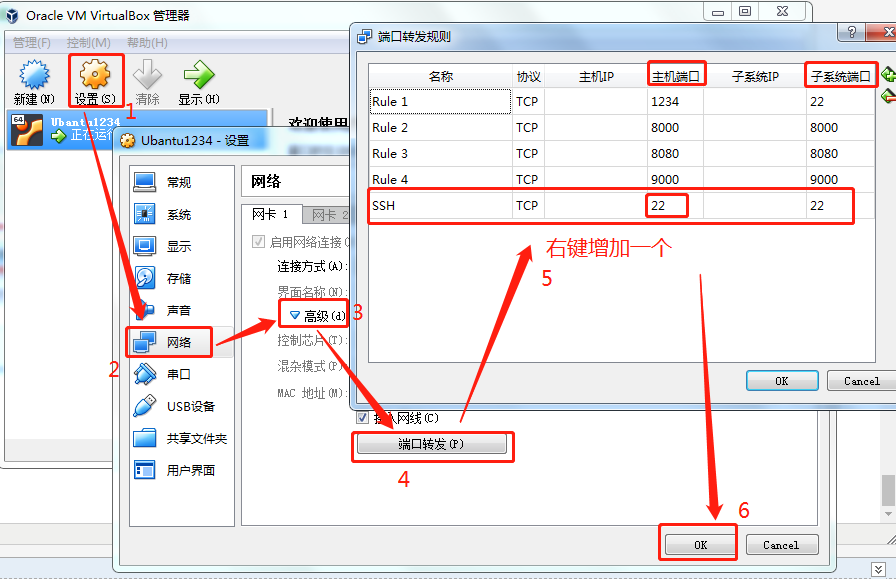Open the 管理(F) menu
The width and height of the screenshot is (896, 579).
point(31,43)
